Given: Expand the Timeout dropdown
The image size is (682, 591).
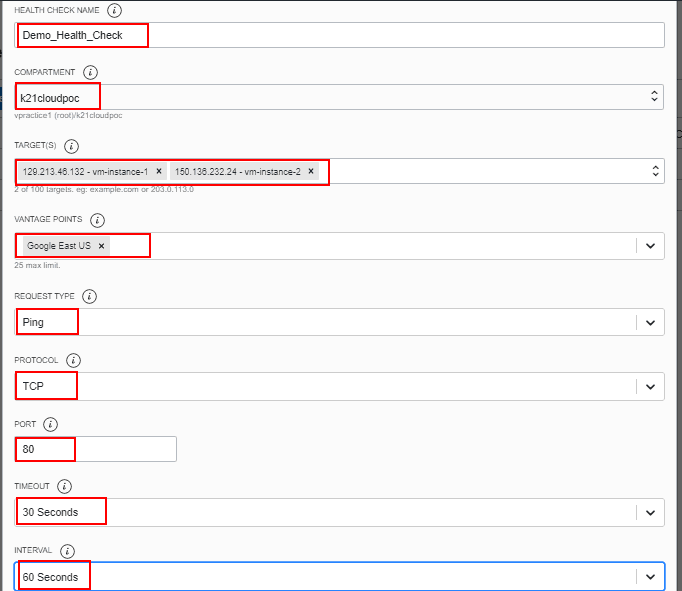Looking at the screenshot, I should (x=650, y=513).
